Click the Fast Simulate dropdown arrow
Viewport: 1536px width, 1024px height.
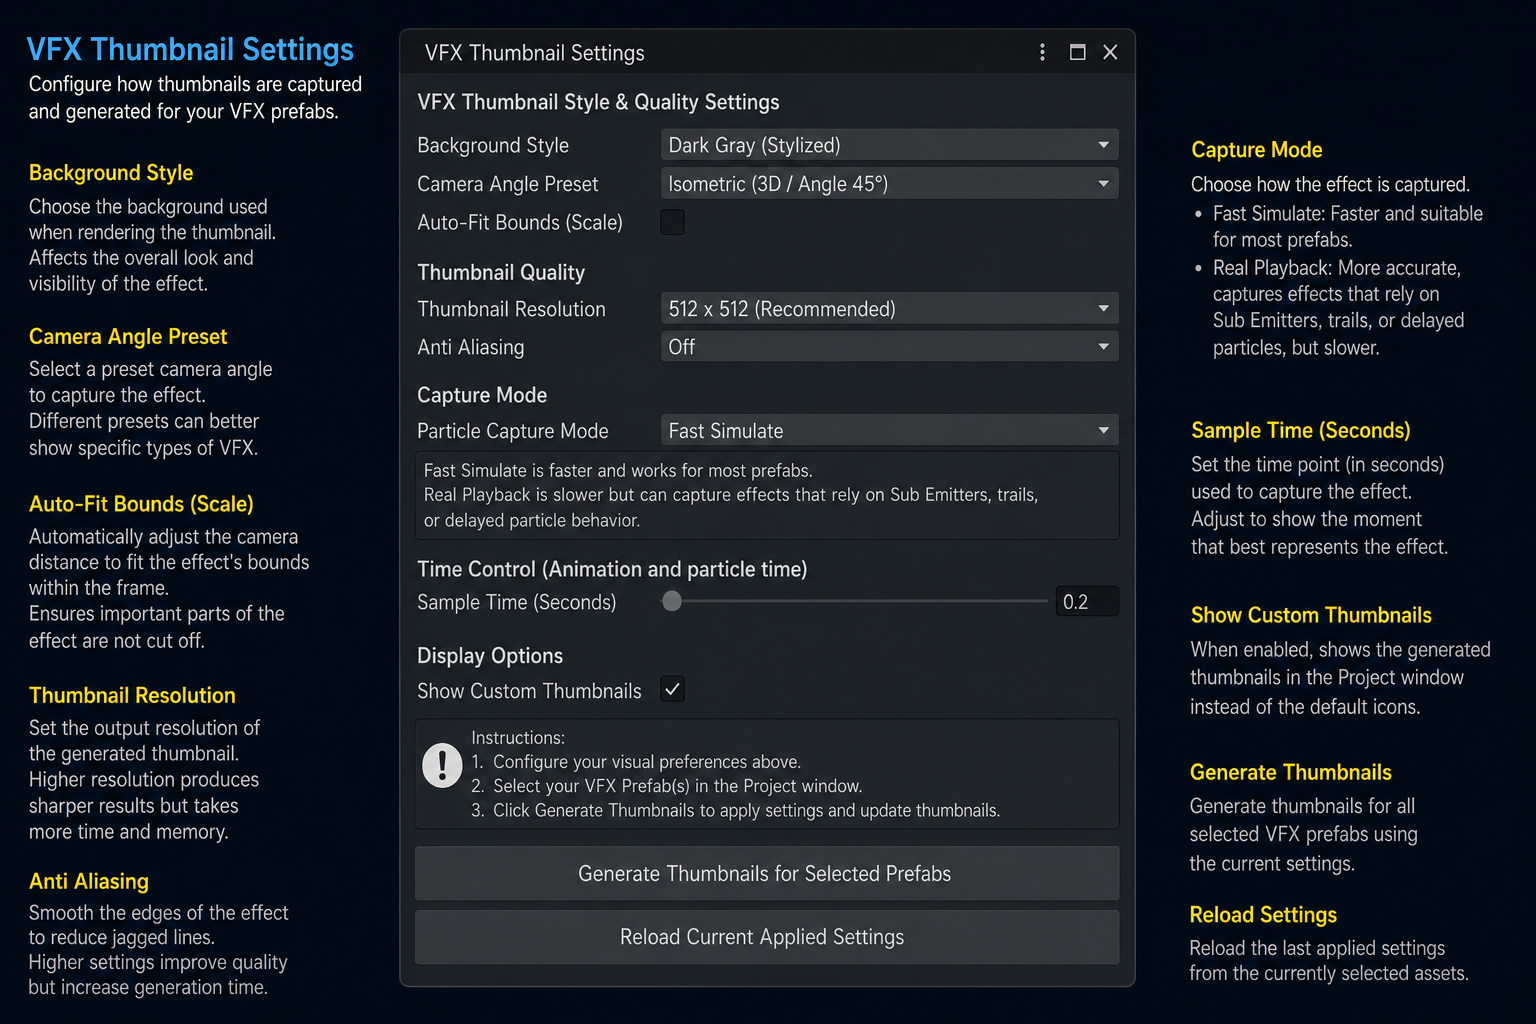pos(1103,431)
